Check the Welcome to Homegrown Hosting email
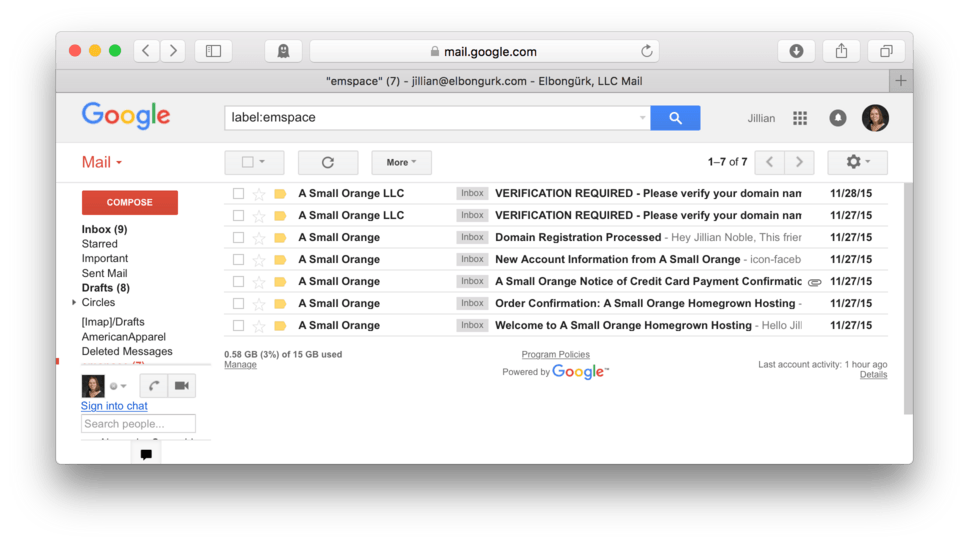Viewport: 969px width, 544px height. point(238,325)
